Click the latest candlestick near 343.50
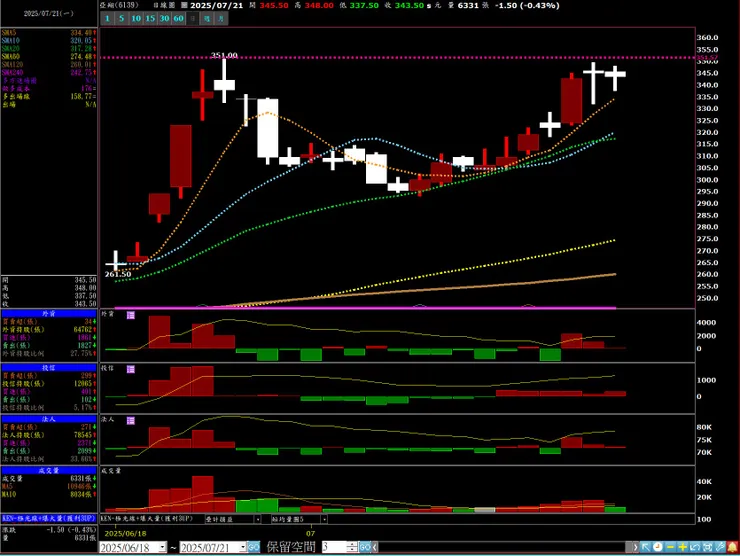The width and height of the screenshot is (740, 556). [615, 74]
